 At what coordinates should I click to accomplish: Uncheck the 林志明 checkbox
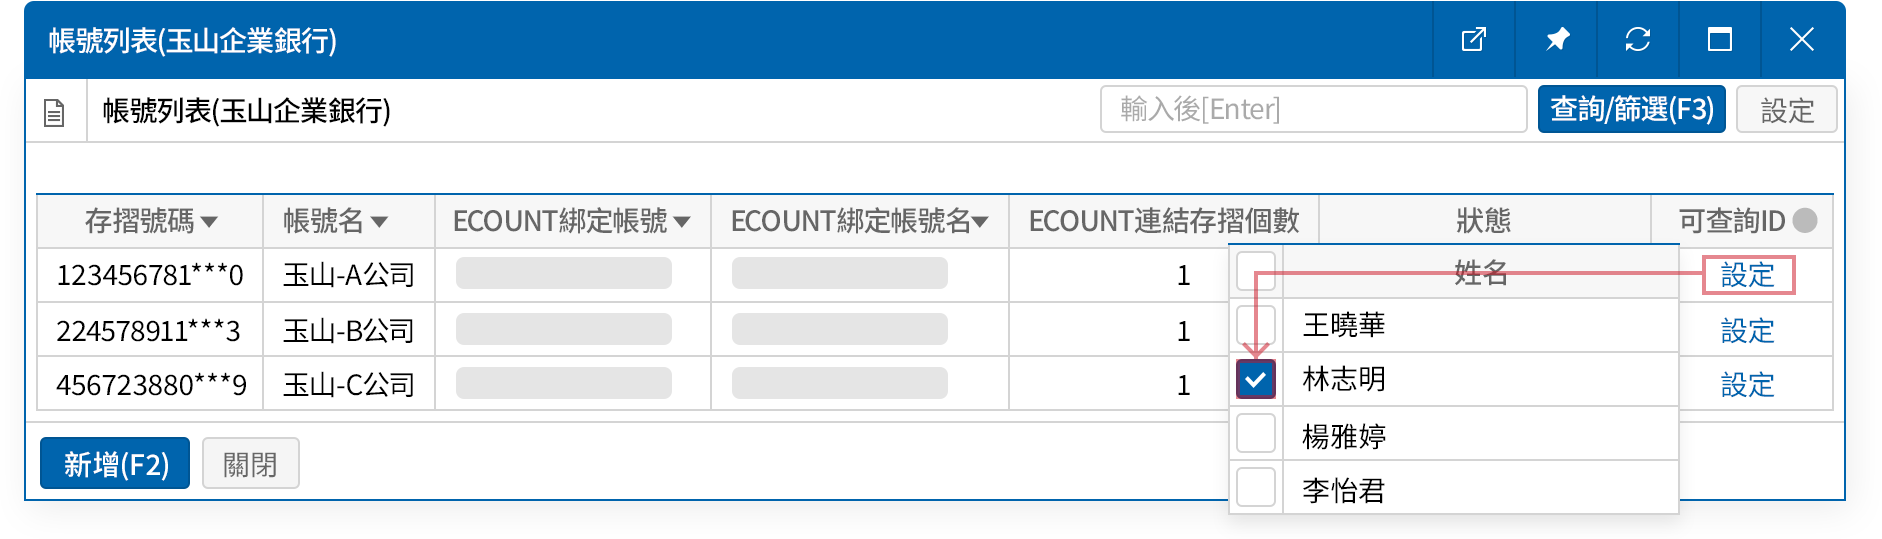1256,379
